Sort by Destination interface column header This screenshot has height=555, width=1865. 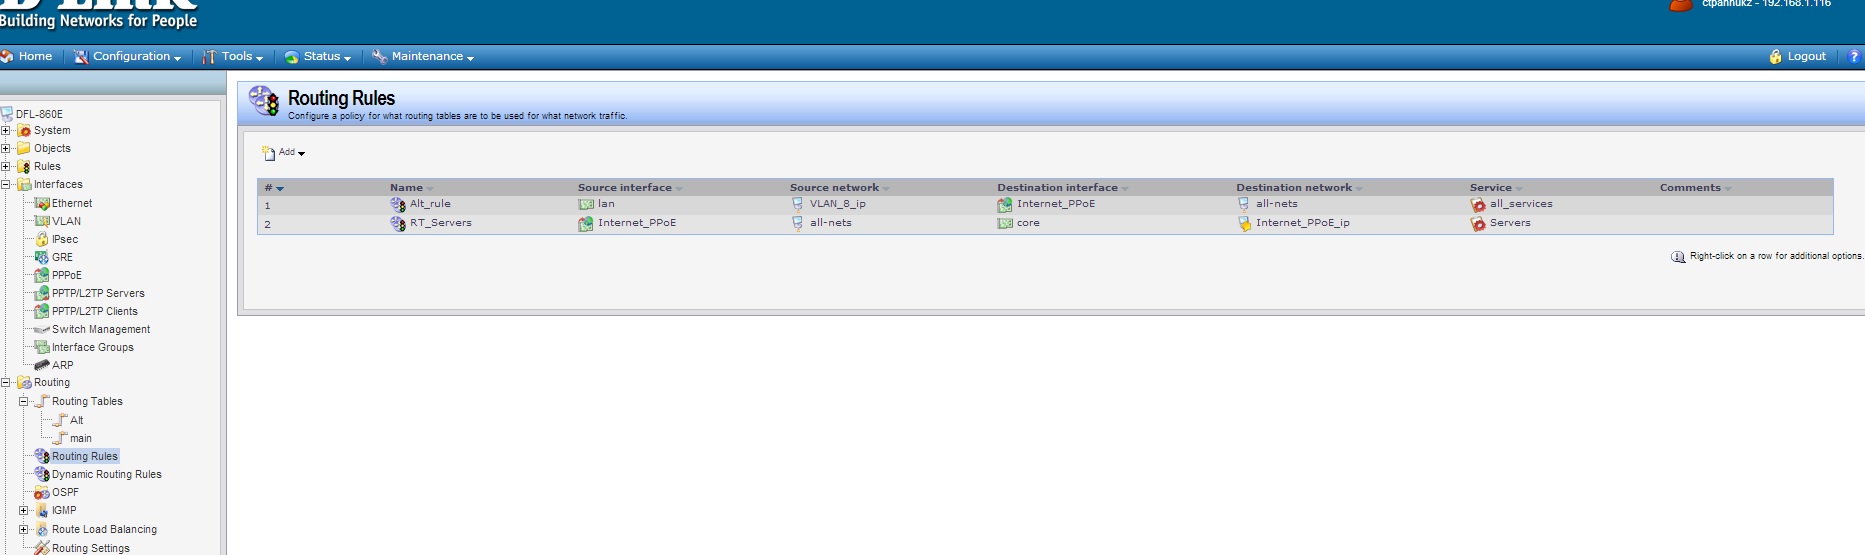pos(1062,188)
